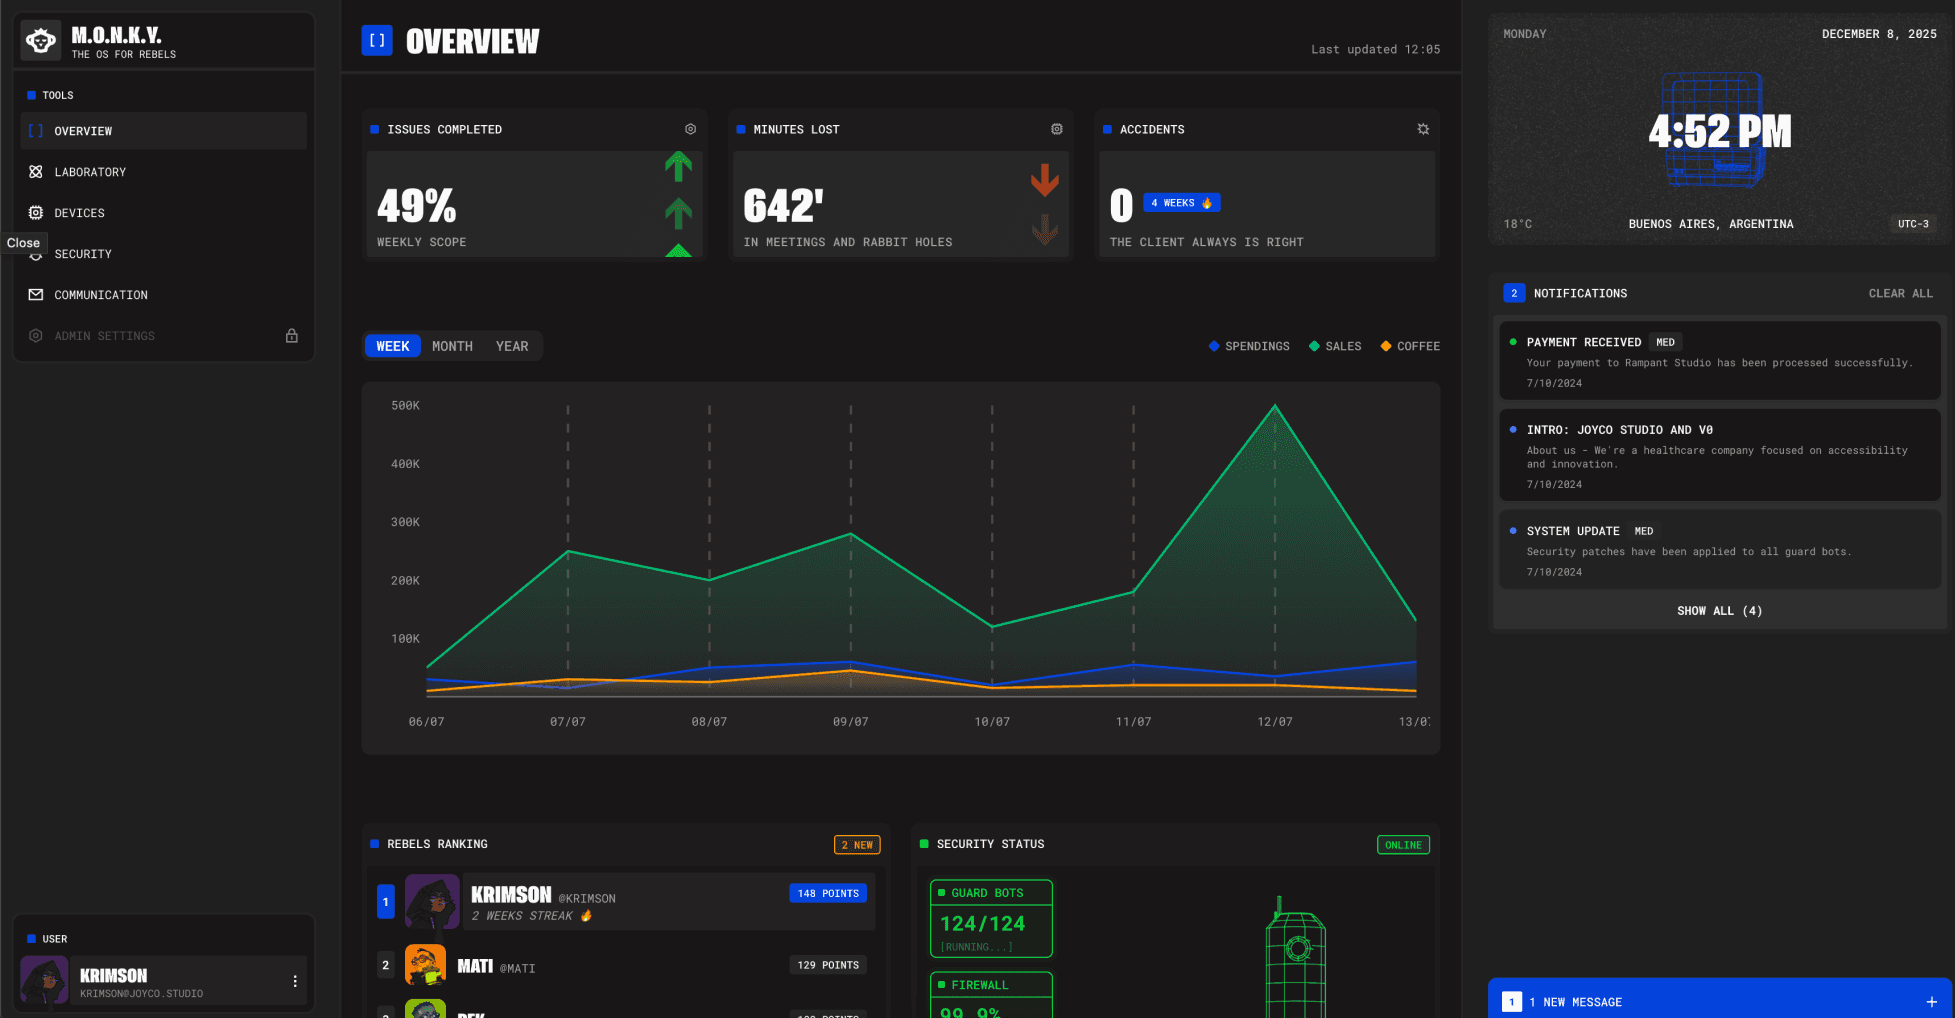Open Laboratory from the sidebar icon
The image size is (1955, 1018).
coord(36,172)
